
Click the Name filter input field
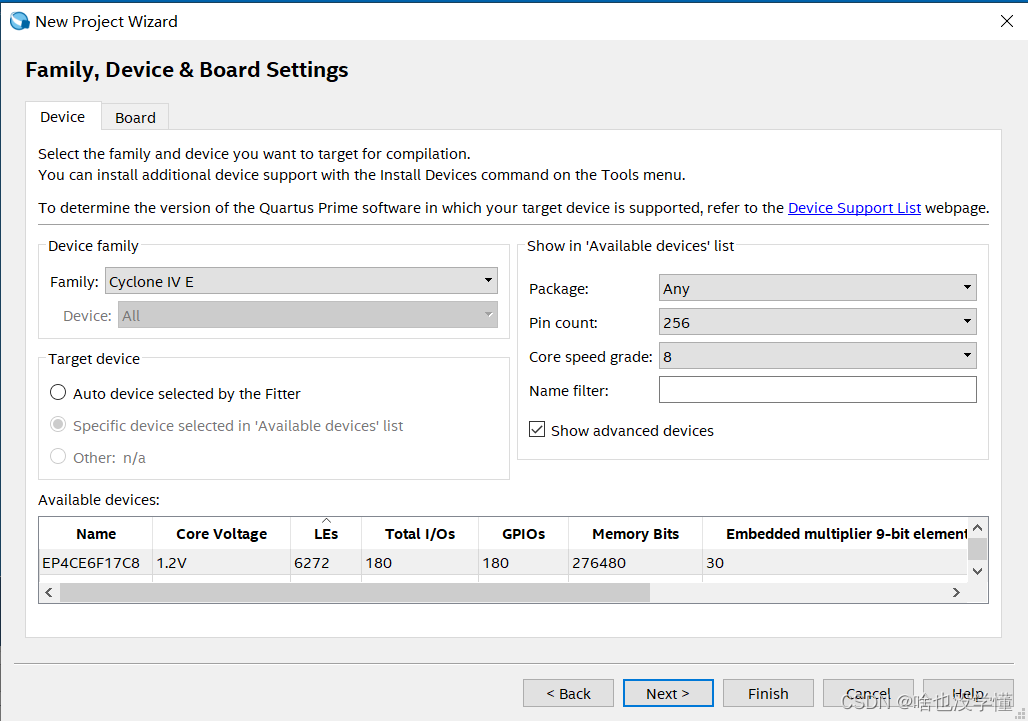coord(817,390)
